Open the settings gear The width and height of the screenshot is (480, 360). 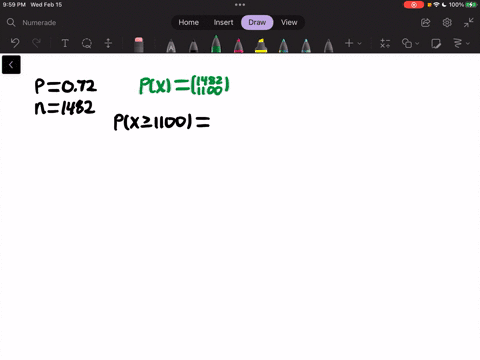447,23
